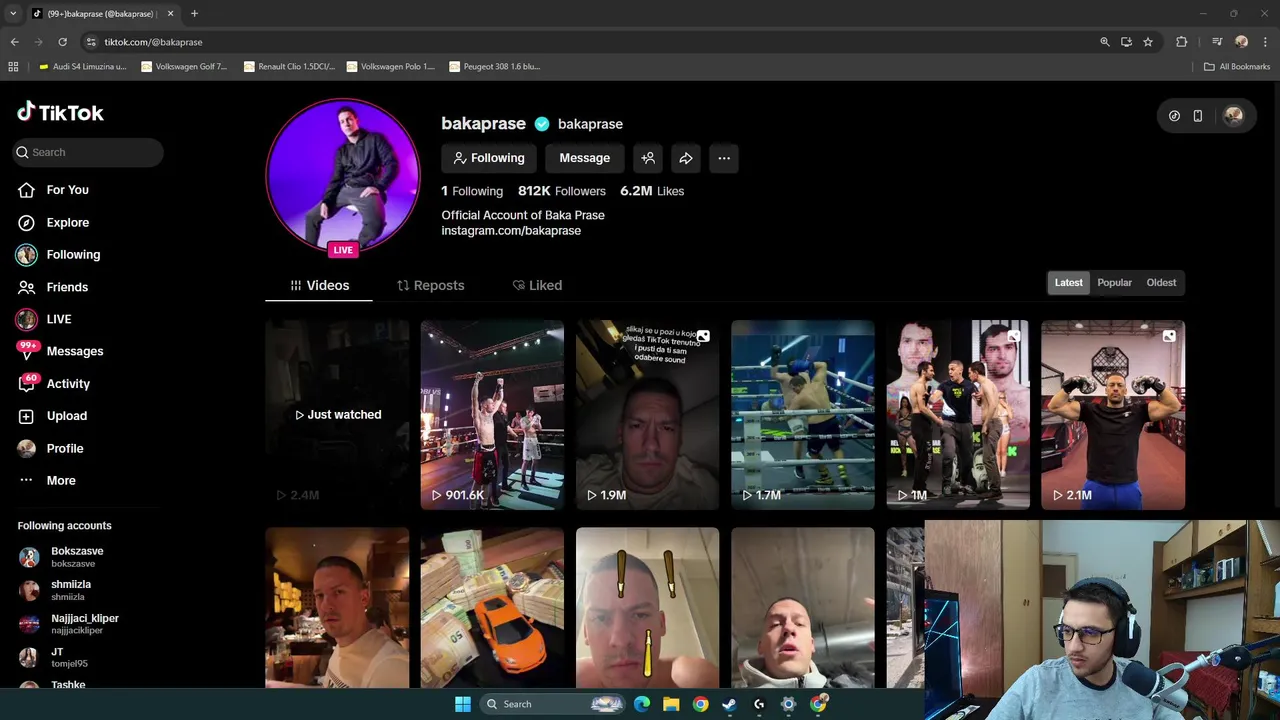
Task: Open the Windows Start menu
Action: pyautogui.click(x=463, y=704)
